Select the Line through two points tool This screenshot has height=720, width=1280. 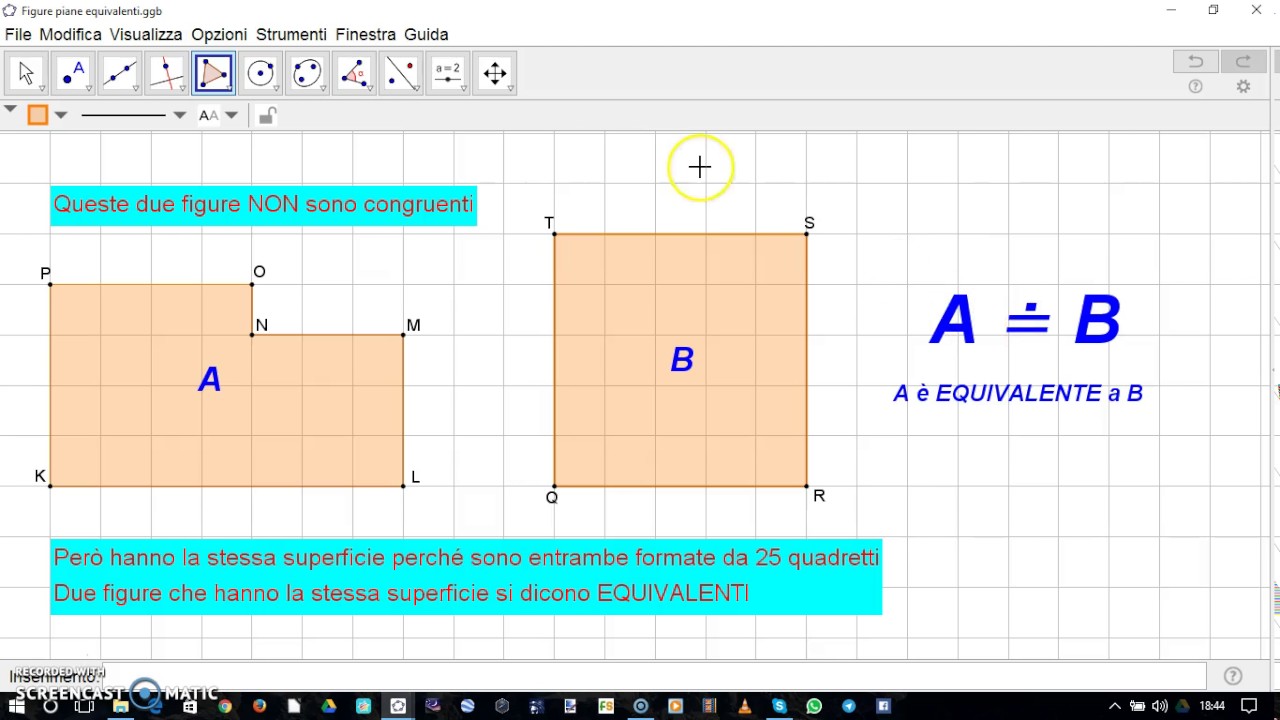click(x=120, y=74)
